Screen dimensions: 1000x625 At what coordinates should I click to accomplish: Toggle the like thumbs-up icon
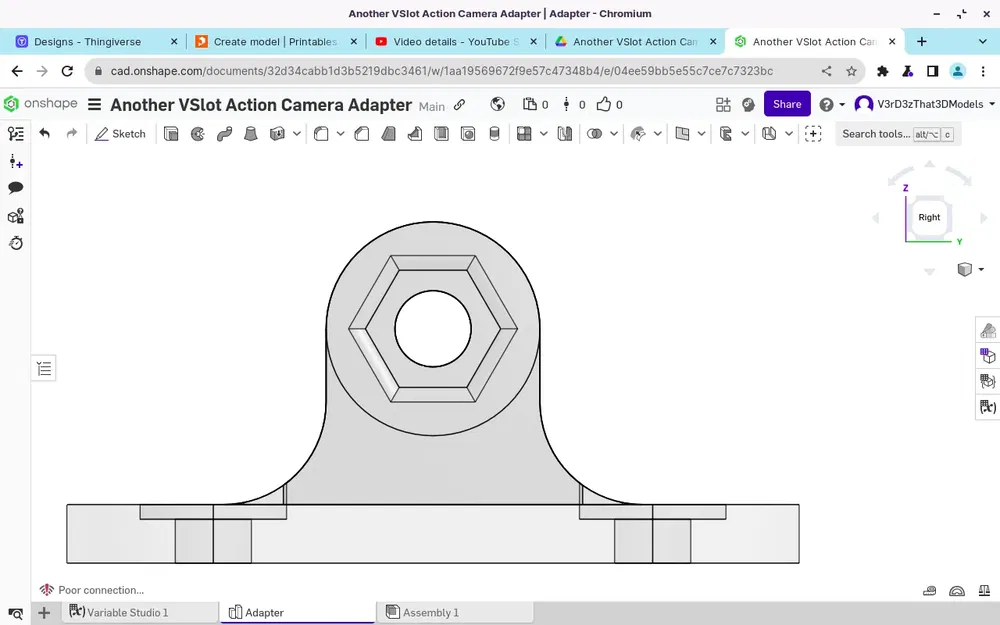603,104
